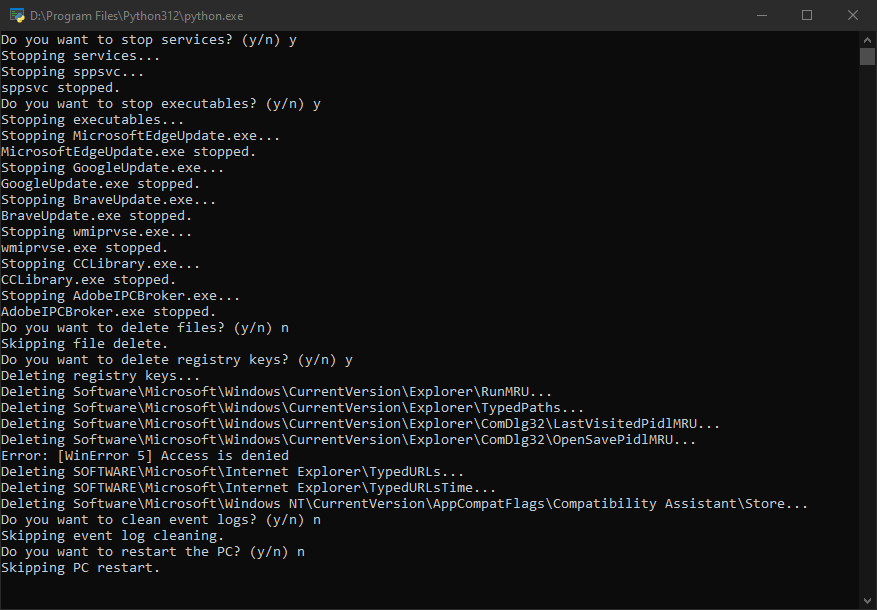This screenshot has width=877, height=610.
Task: Open the system menu via the Python console icon
Action: [x=16, y=15]
